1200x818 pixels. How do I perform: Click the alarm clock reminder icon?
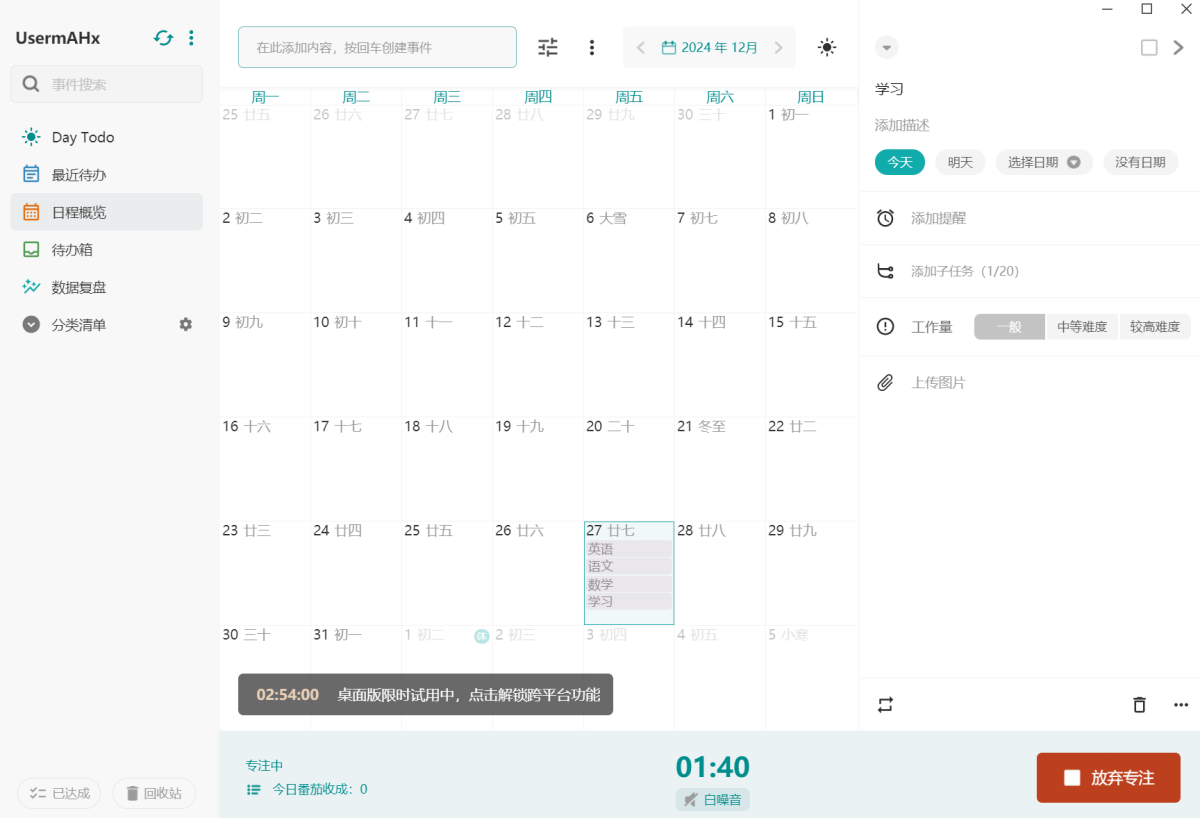[885, 218]
